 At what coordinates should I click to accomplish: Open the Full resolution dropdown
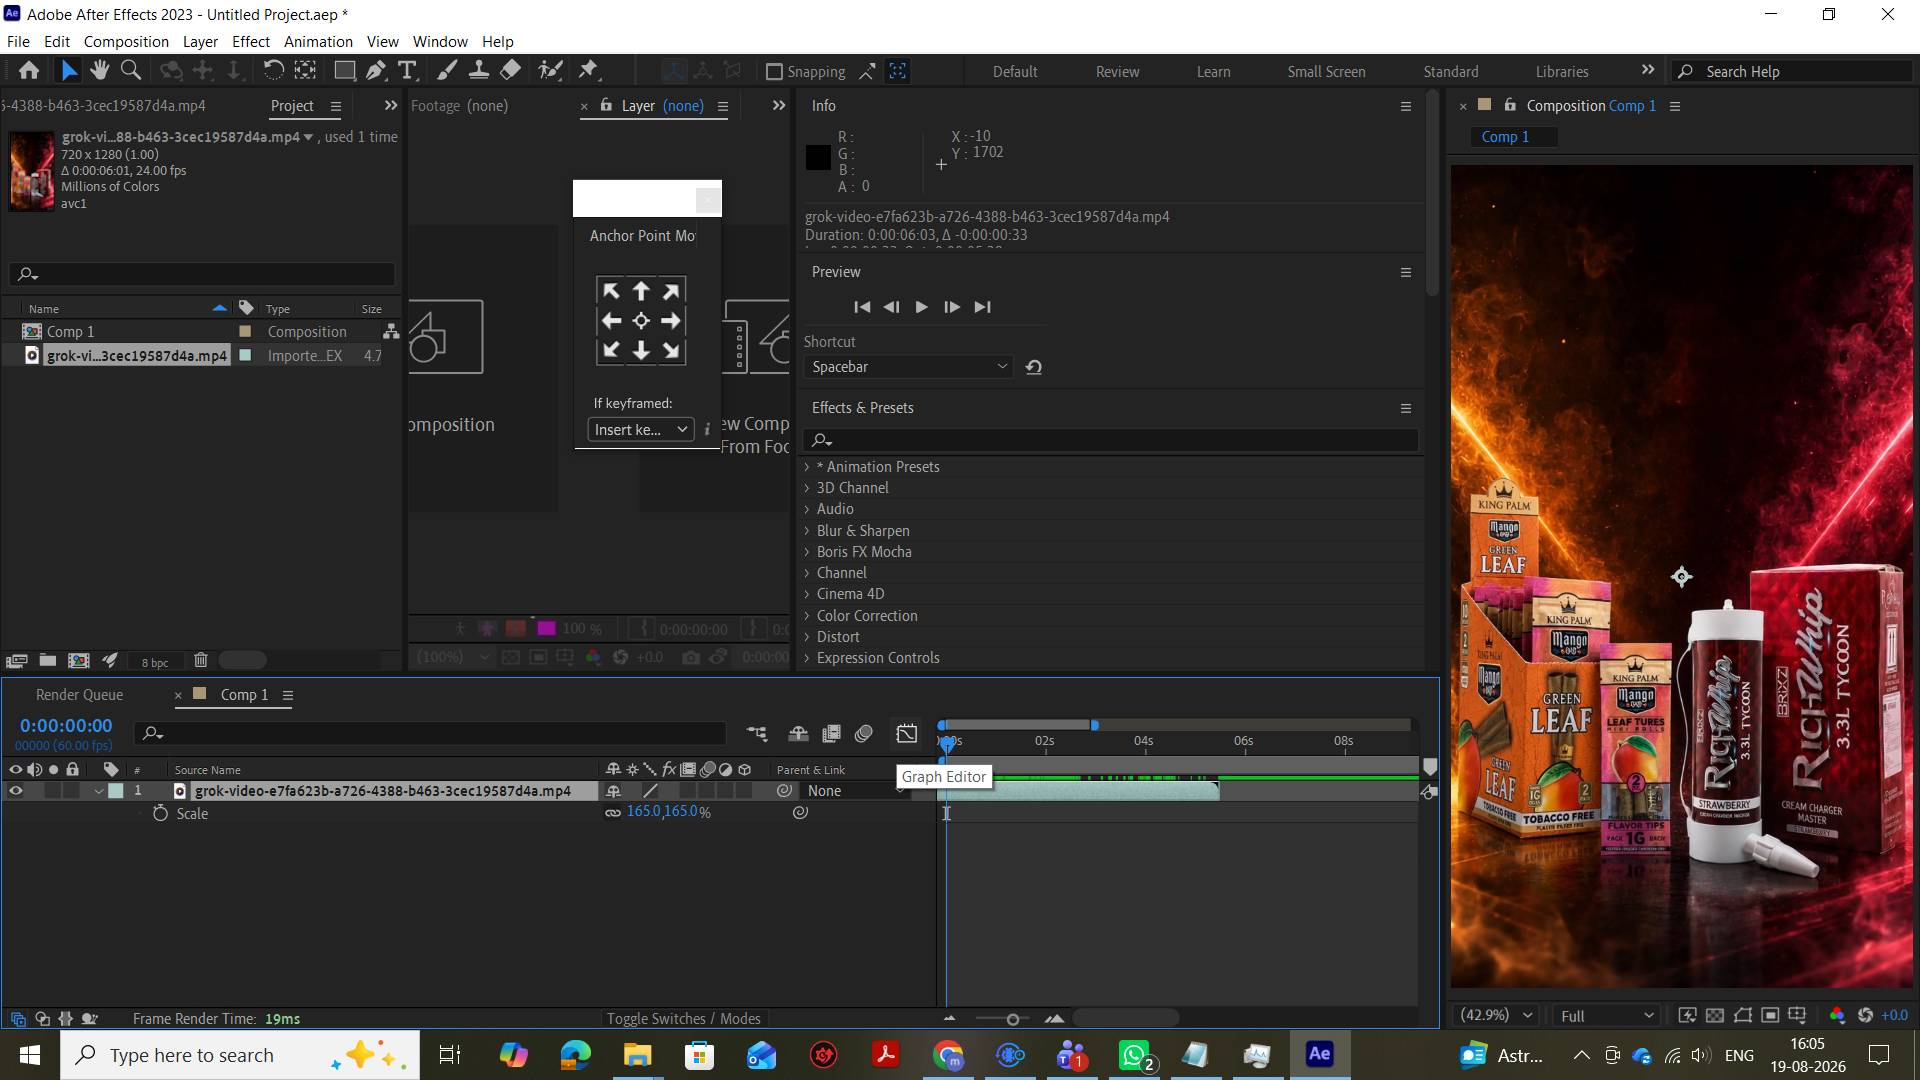coord(1606,1015)
